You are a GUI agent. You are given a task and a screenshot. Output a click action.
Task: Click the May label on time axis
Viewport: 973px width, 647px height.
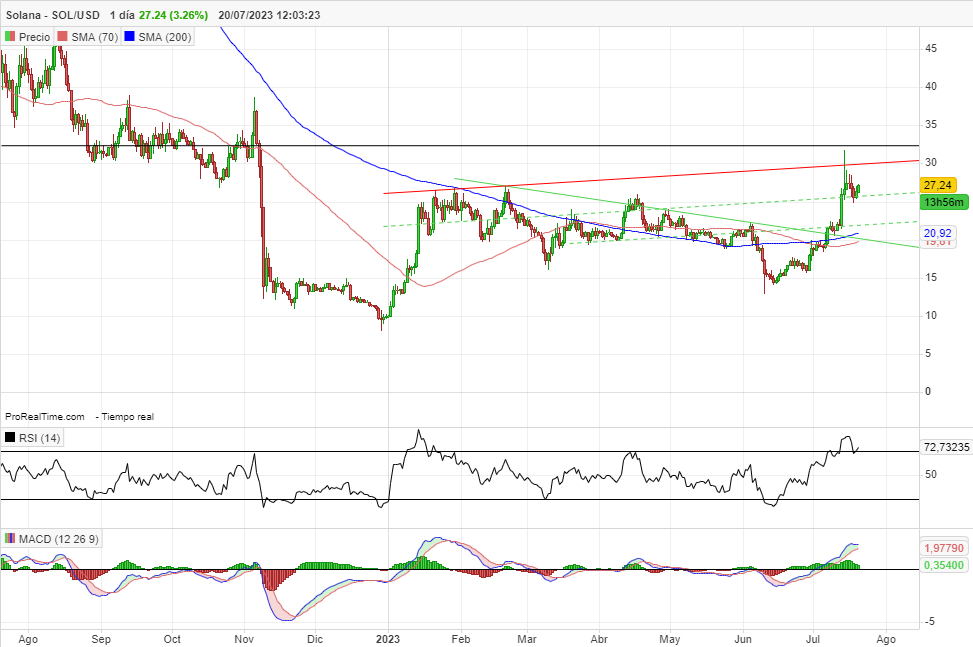point(670,639)
